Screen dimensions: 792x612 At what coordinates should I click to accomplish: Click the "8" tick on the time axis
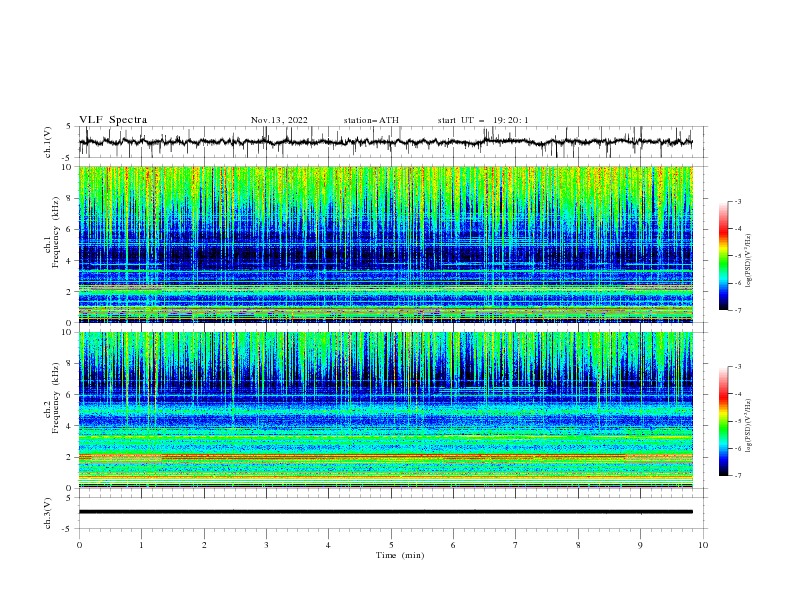578,545
